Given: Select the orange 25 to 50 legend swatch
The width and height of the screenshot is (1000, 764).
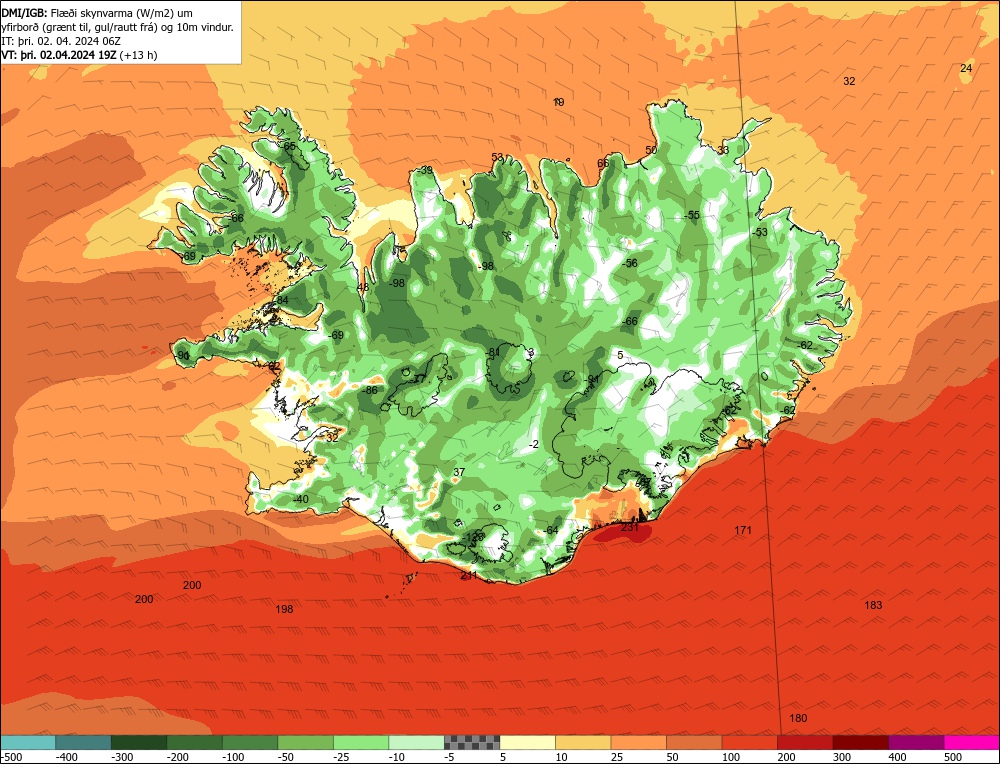Looking at the screenshot, I should point(638,742).
